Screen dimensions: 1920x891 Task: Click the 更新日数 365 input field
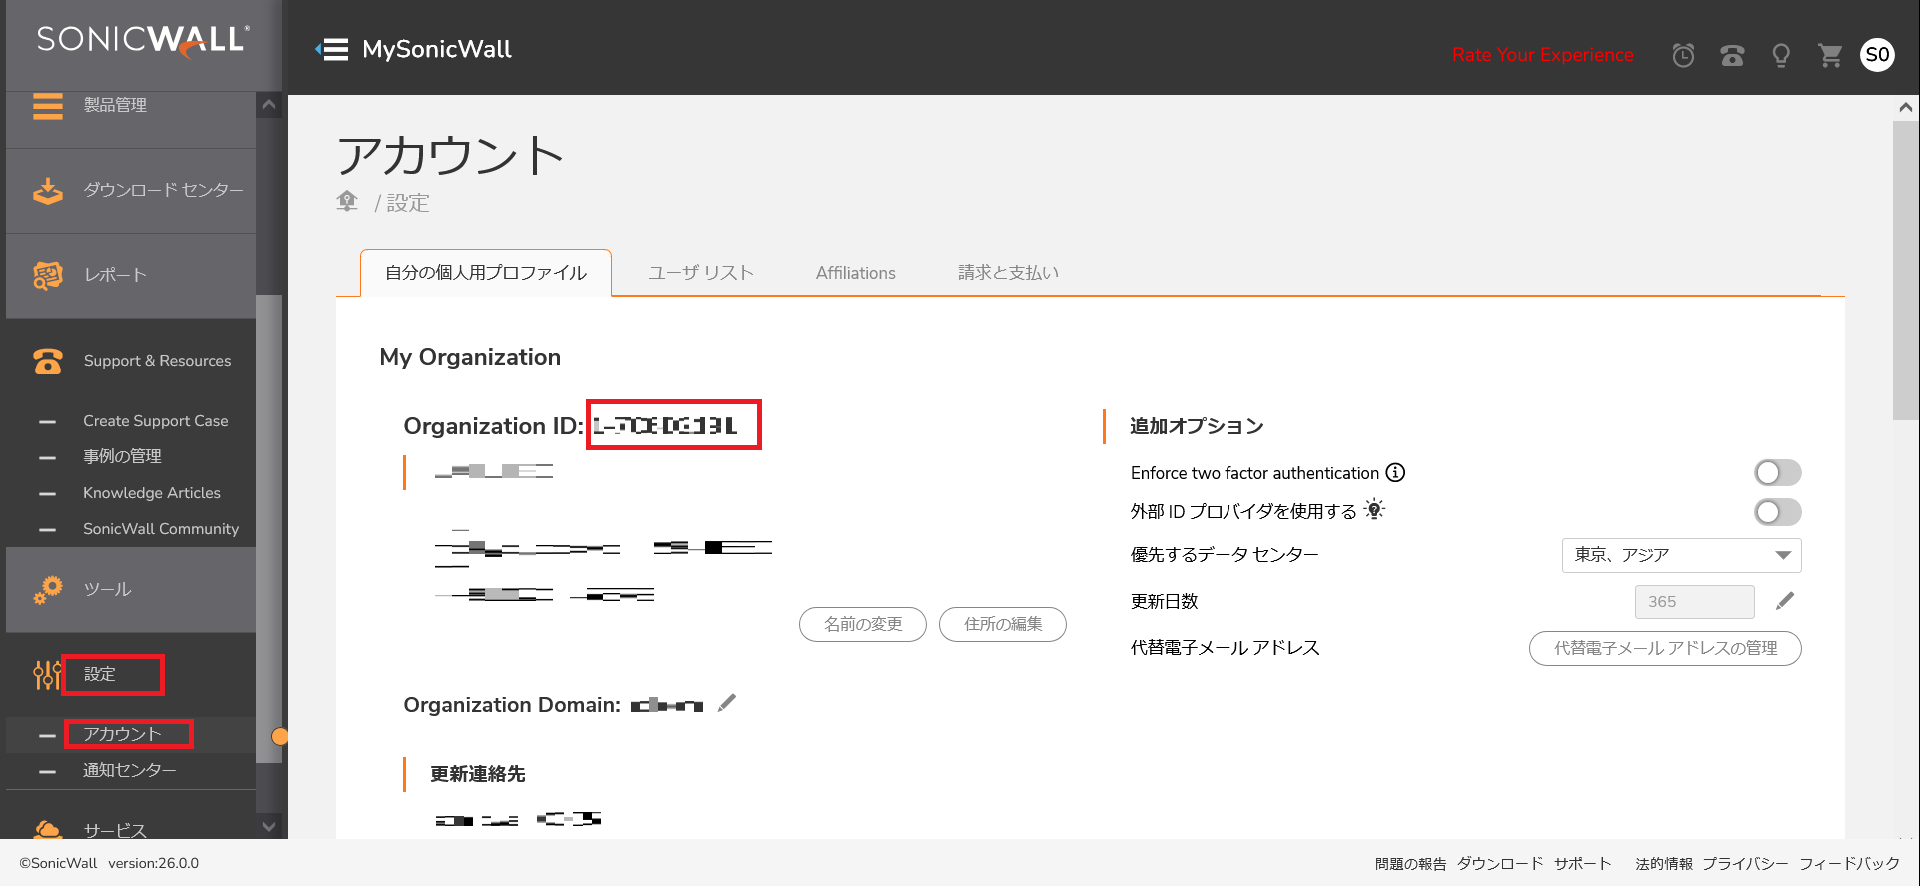click(1695, 602)
